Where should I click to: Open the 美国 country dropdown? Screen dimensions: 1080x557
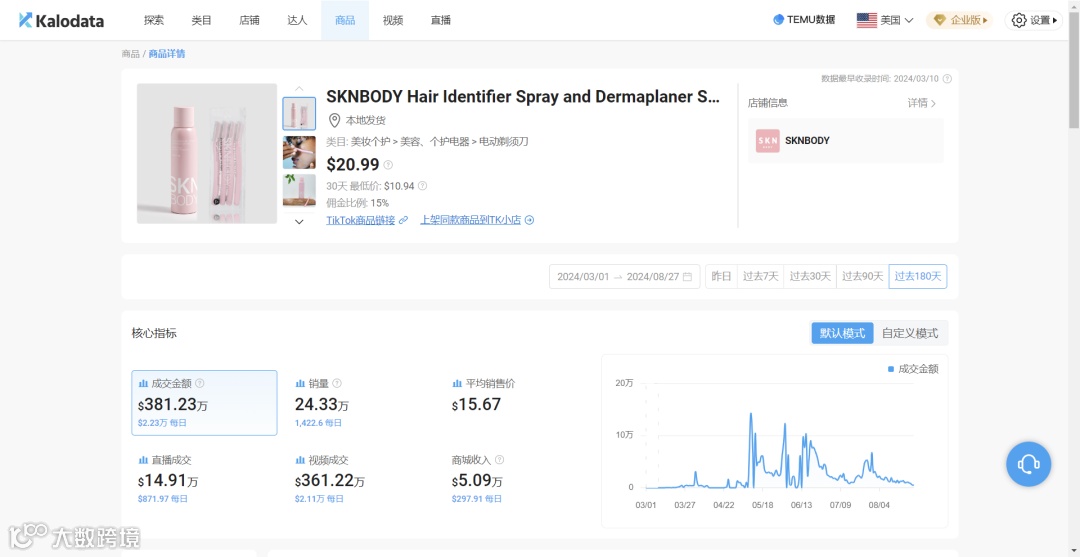pos(885,20)
